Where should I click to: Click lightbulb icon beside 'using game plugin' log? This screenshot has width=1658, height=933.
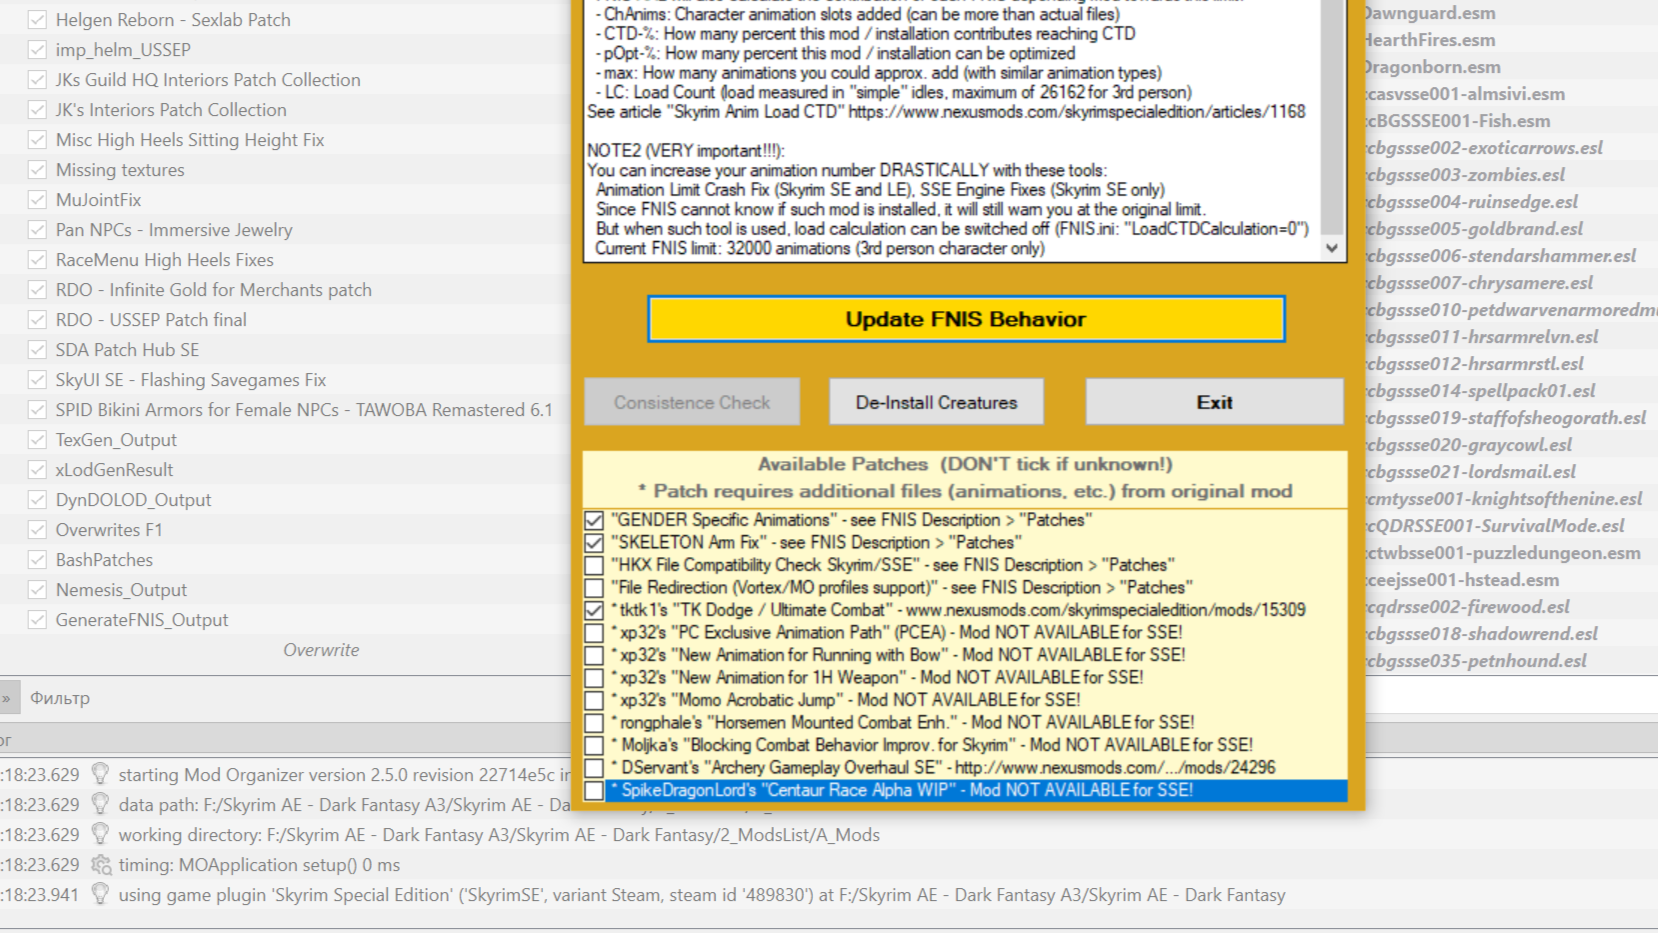(100, 895)
